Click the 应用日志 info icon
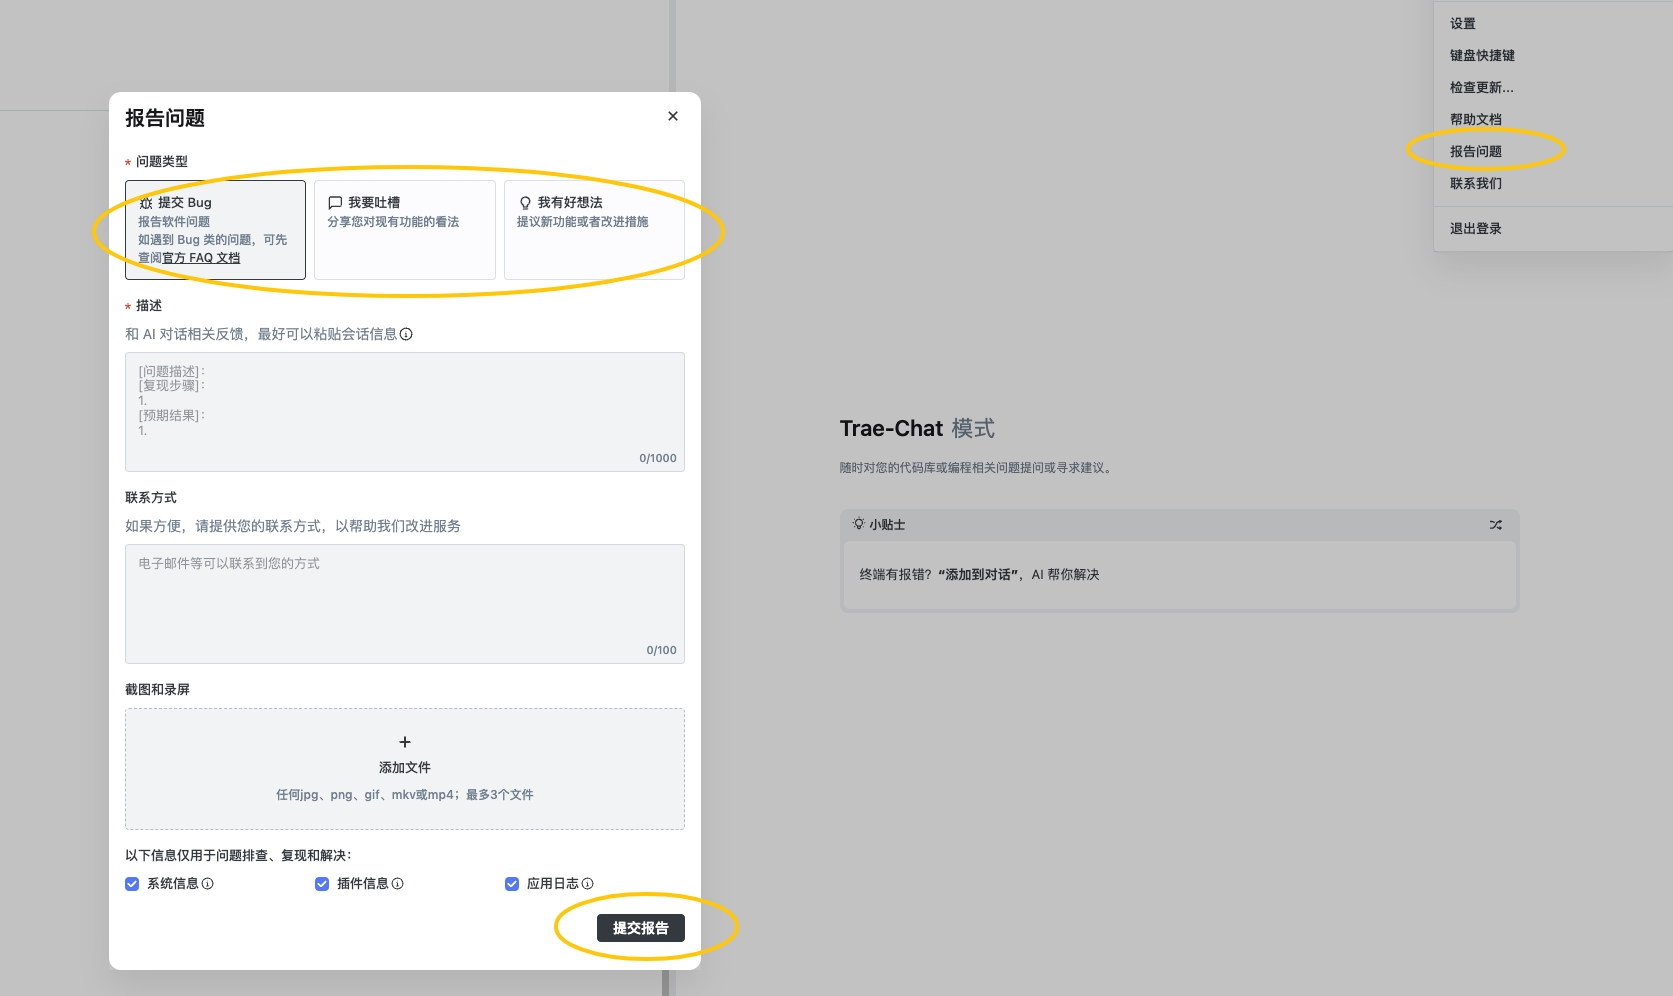1673x996 pixels. click(588, 884)
